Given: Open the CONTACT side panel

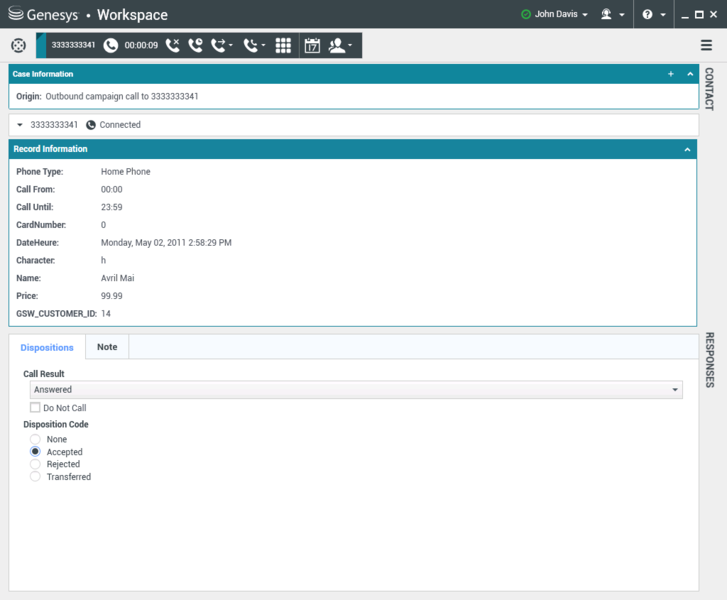Looking at the screenshot, I should (709, 89).
